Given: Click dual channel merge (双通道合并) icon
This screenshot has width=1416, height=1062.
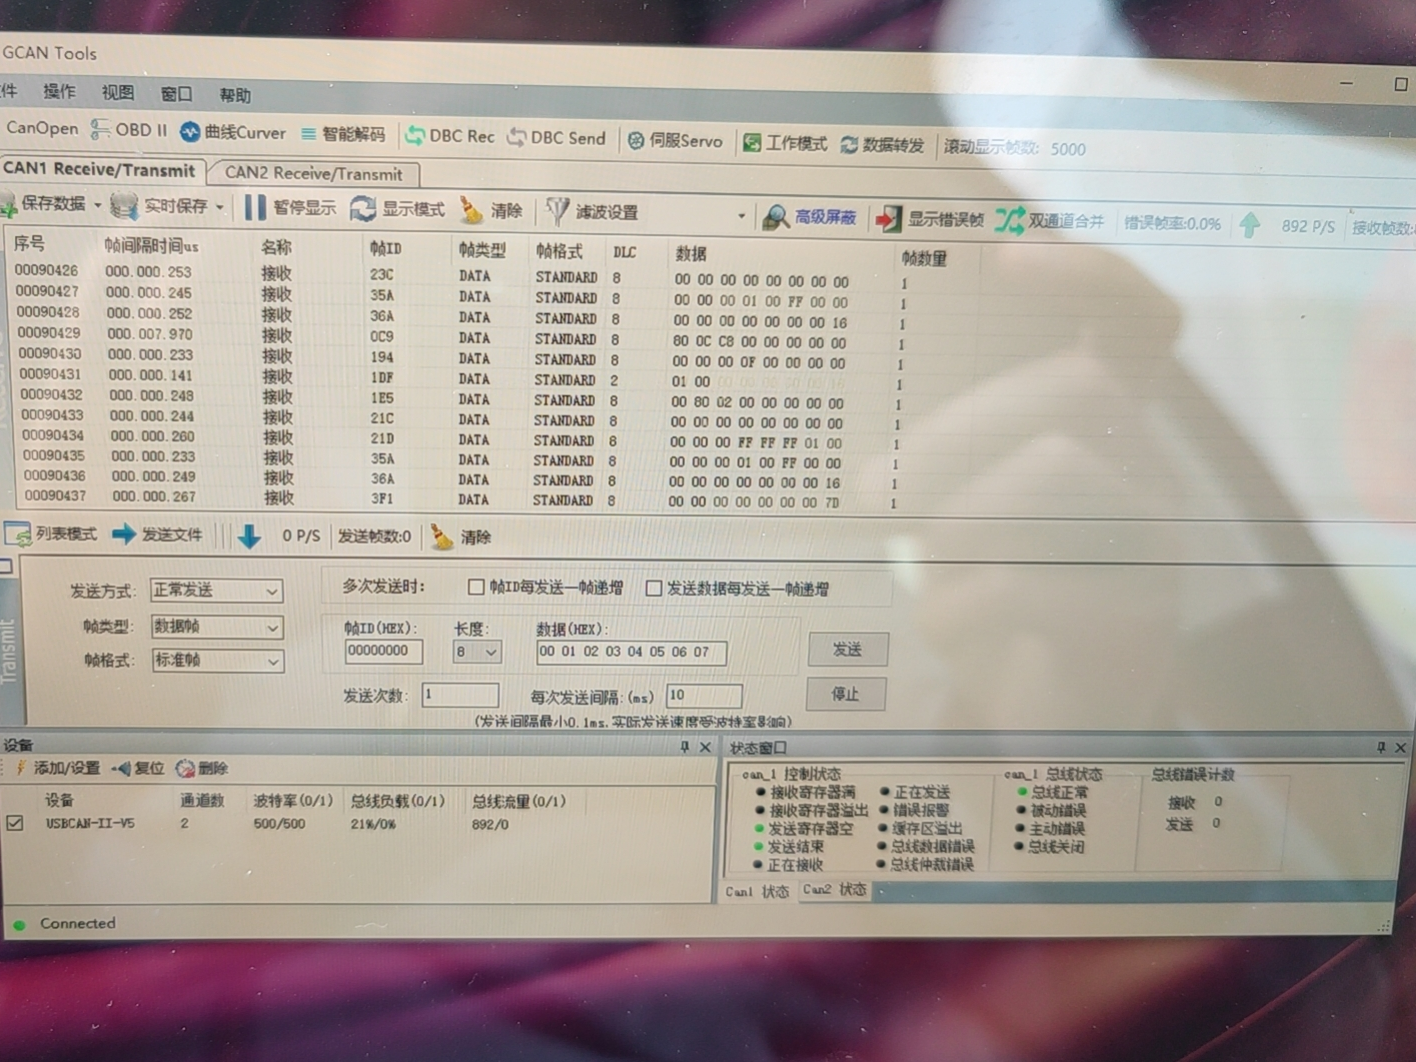Looking at the screenshot, I should (1009, 221).
